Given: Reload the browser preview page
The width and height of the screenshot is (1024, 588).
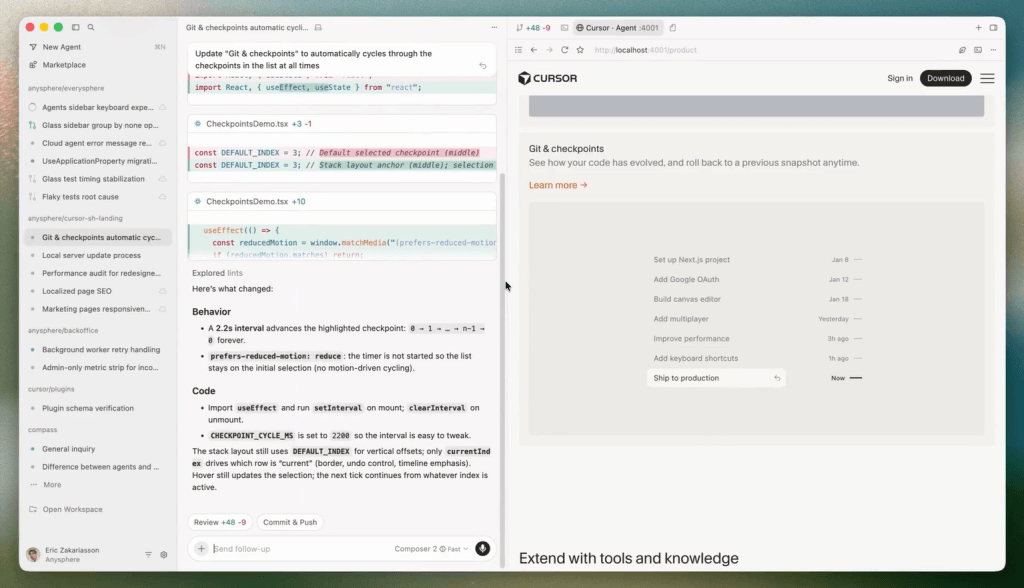Looking at the screenshot, I should pyautogui.click(x=565, y=50).
